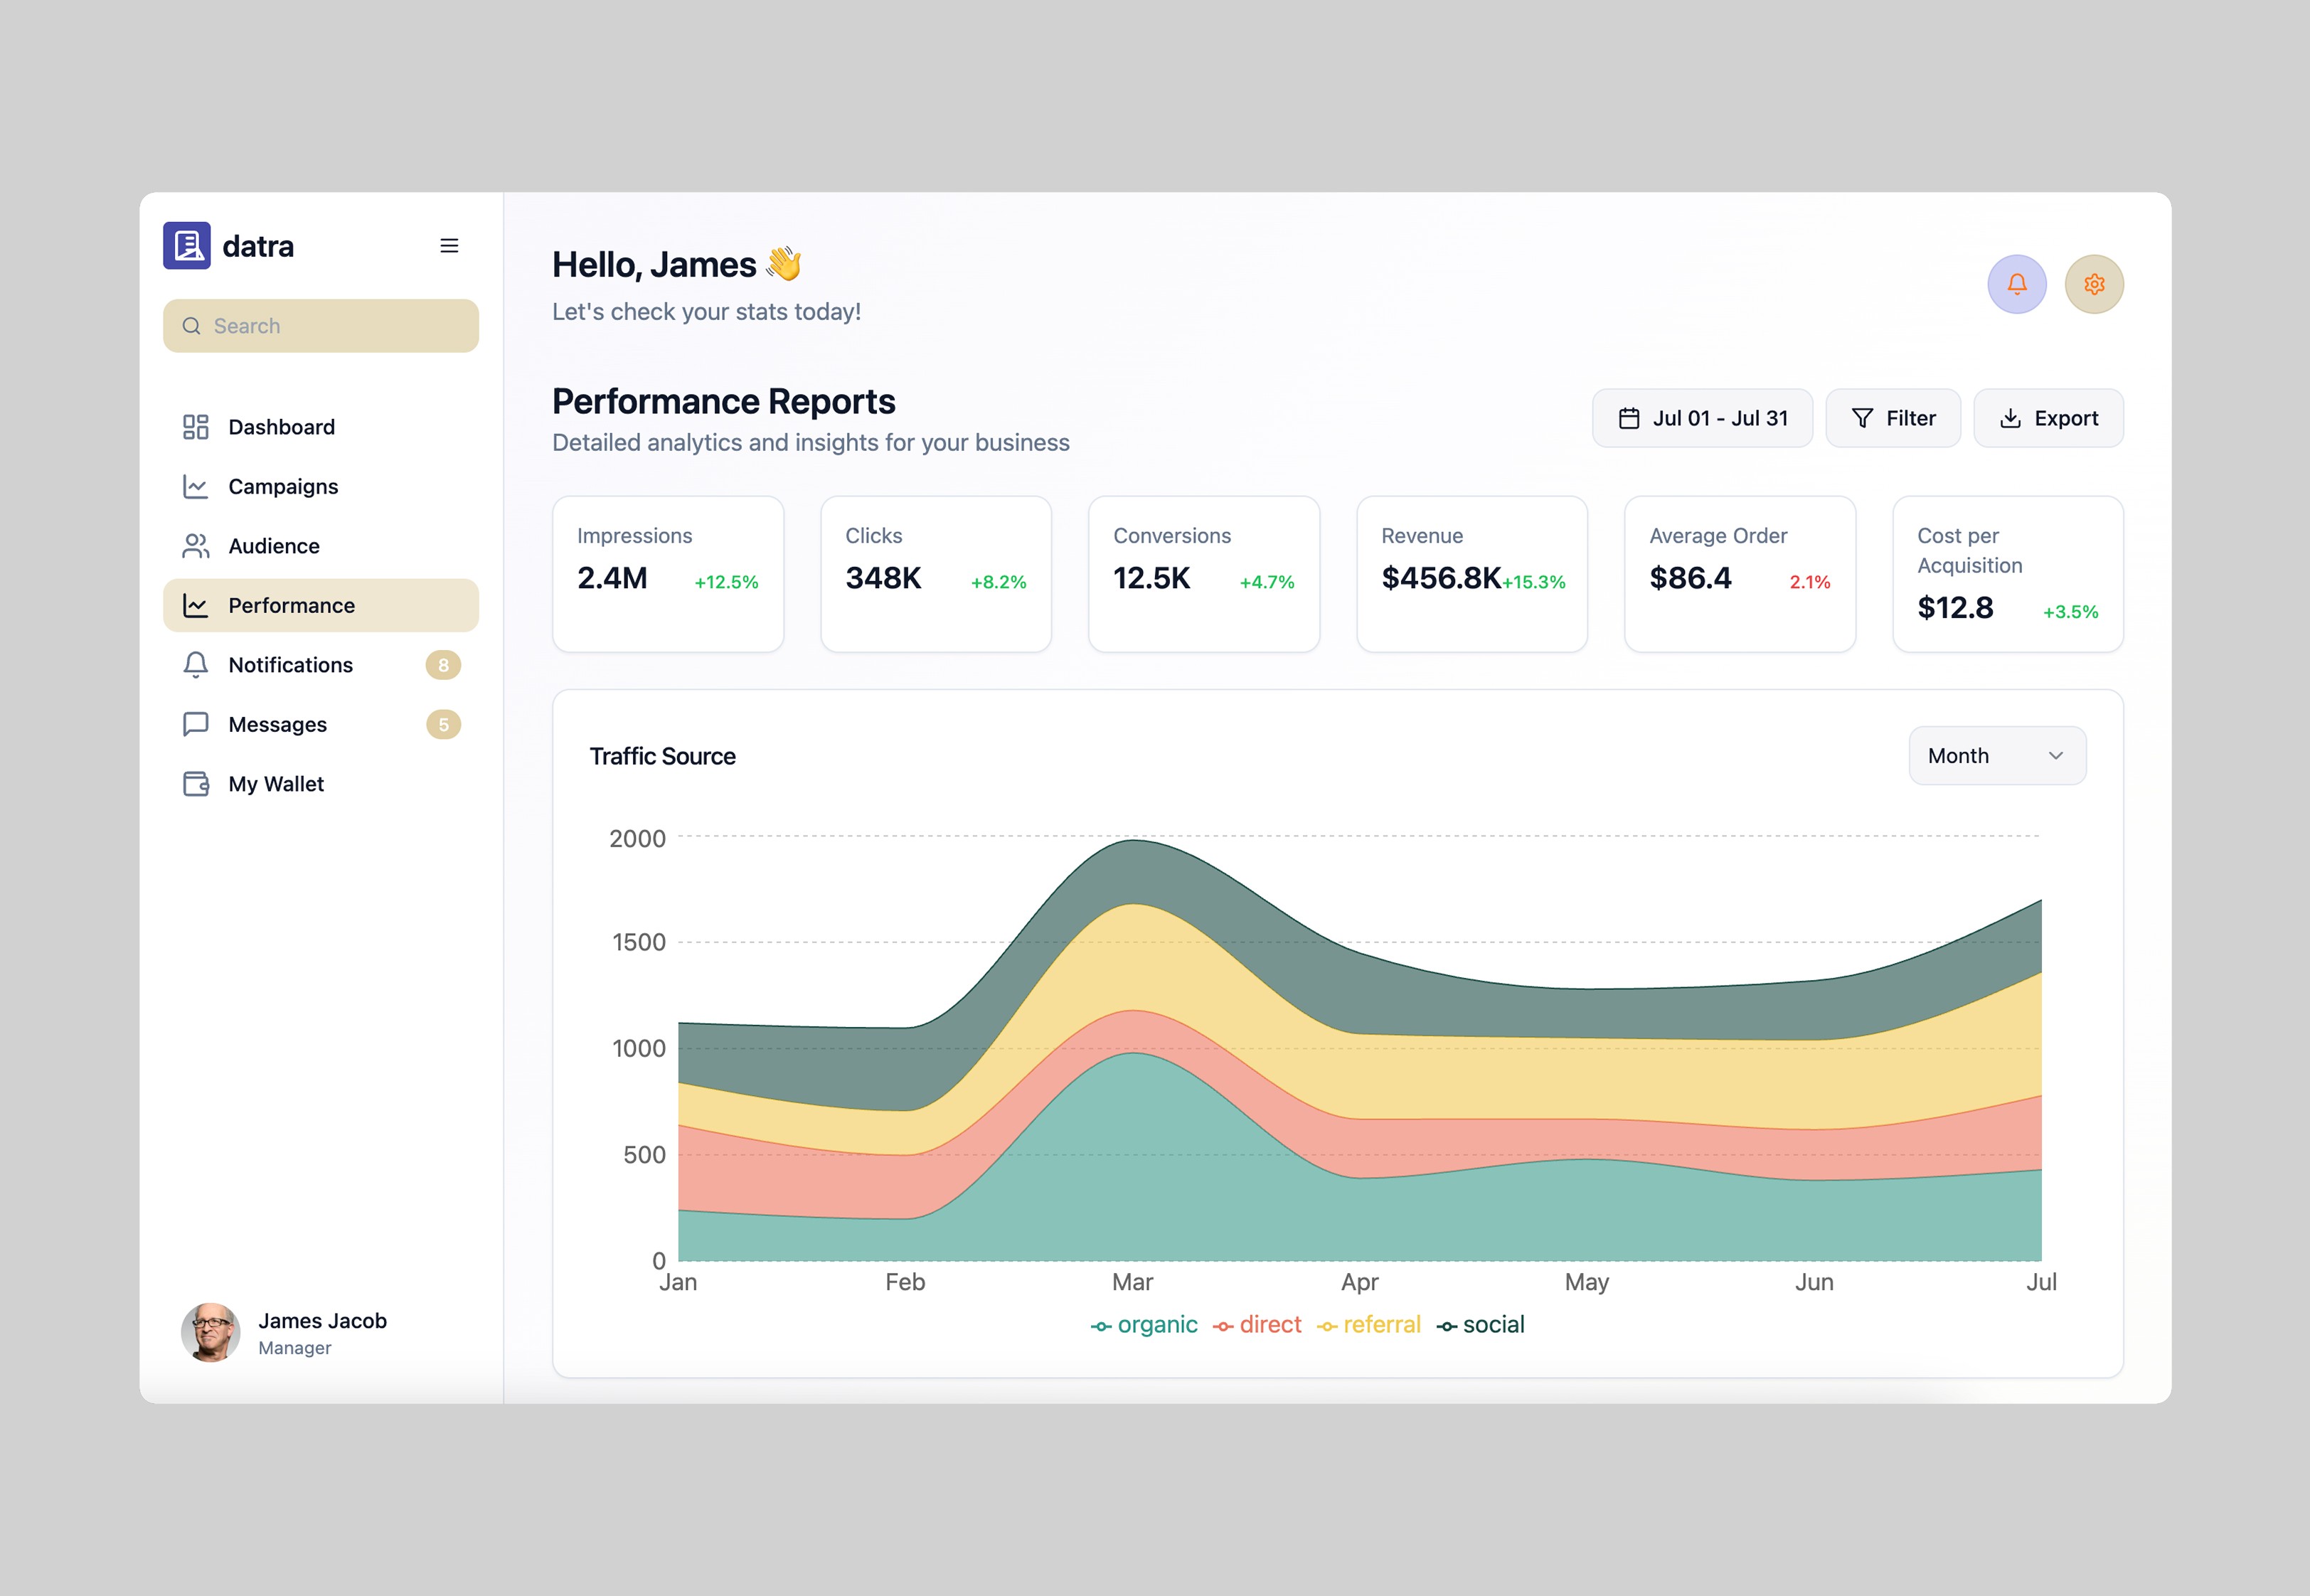
Task: Click the Messages chat bubble icon
Action: [x=196, y=724]
